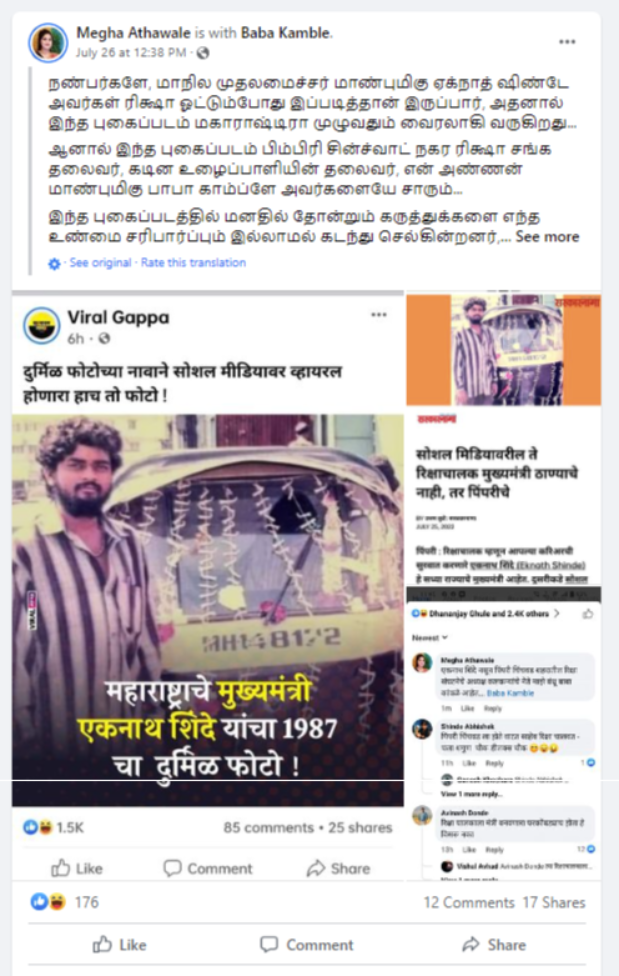Click See original link
Image resolution: width=619 pixels, height=976 pixels.
click(100, 263)
